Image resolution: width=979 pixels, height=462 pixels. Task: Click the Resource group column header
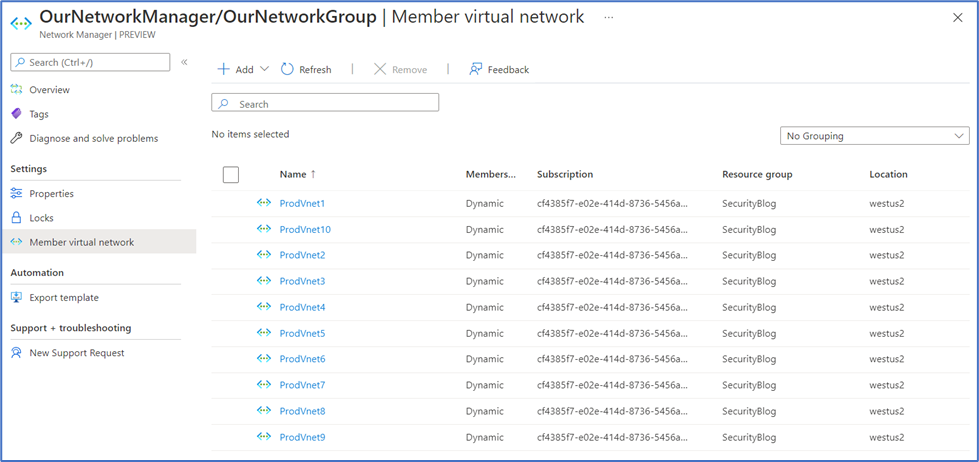click(x=757, y=174)
